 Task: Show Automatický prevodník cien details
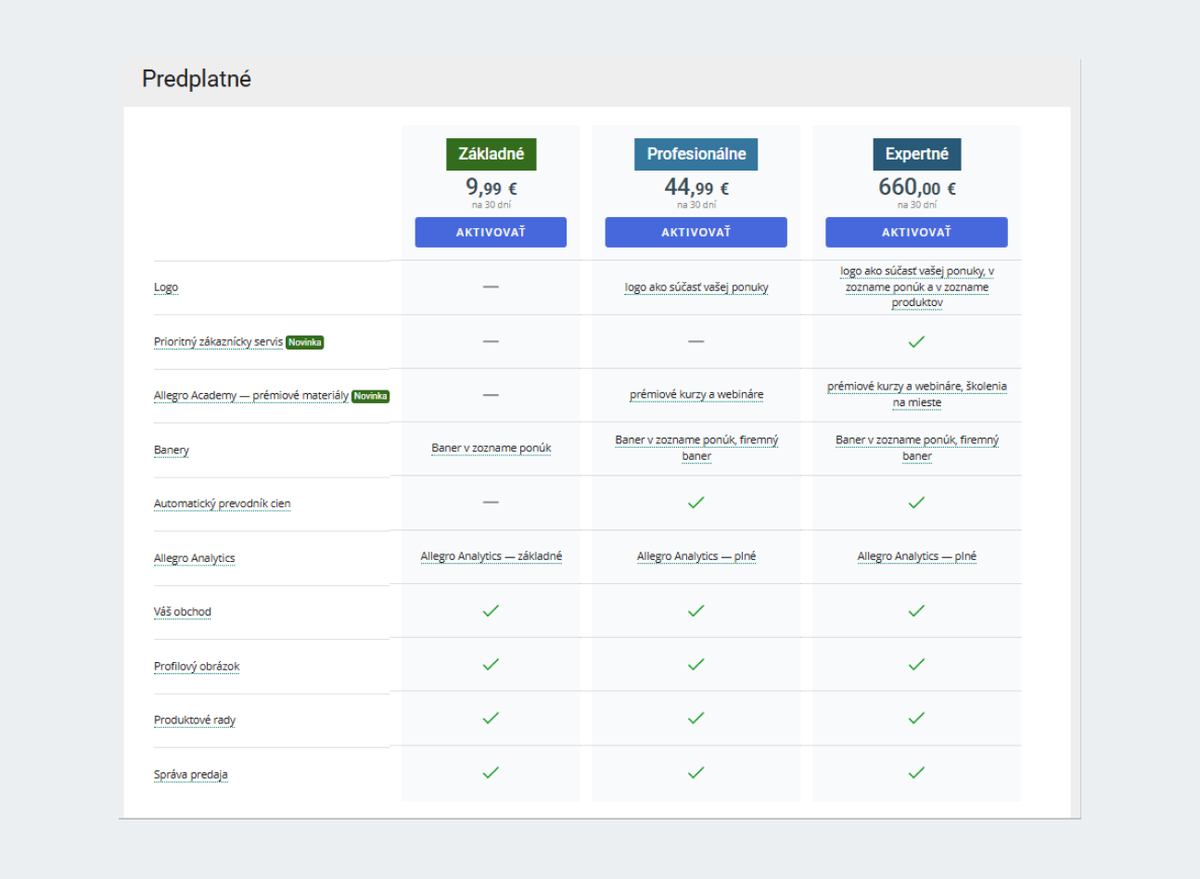[x=222, y=504]
